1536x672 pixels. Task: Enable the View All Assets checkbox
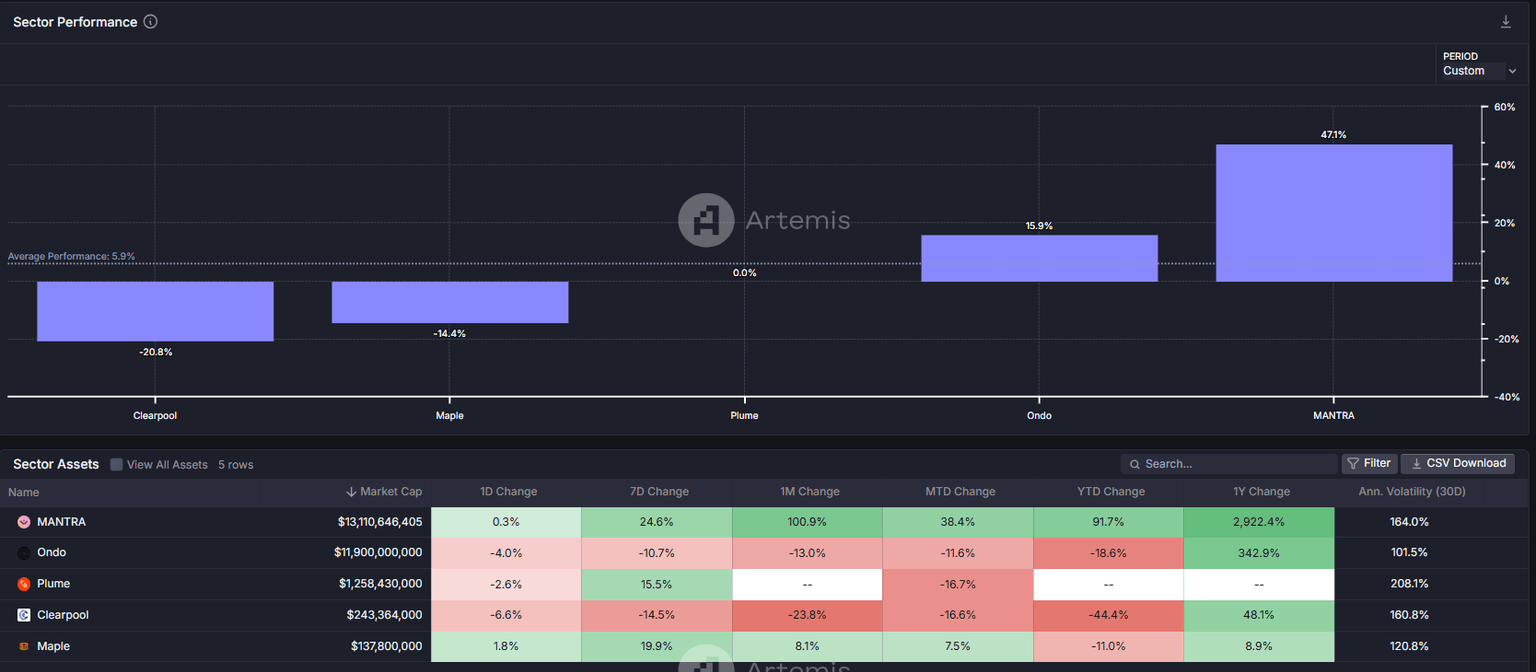[116, 464]
